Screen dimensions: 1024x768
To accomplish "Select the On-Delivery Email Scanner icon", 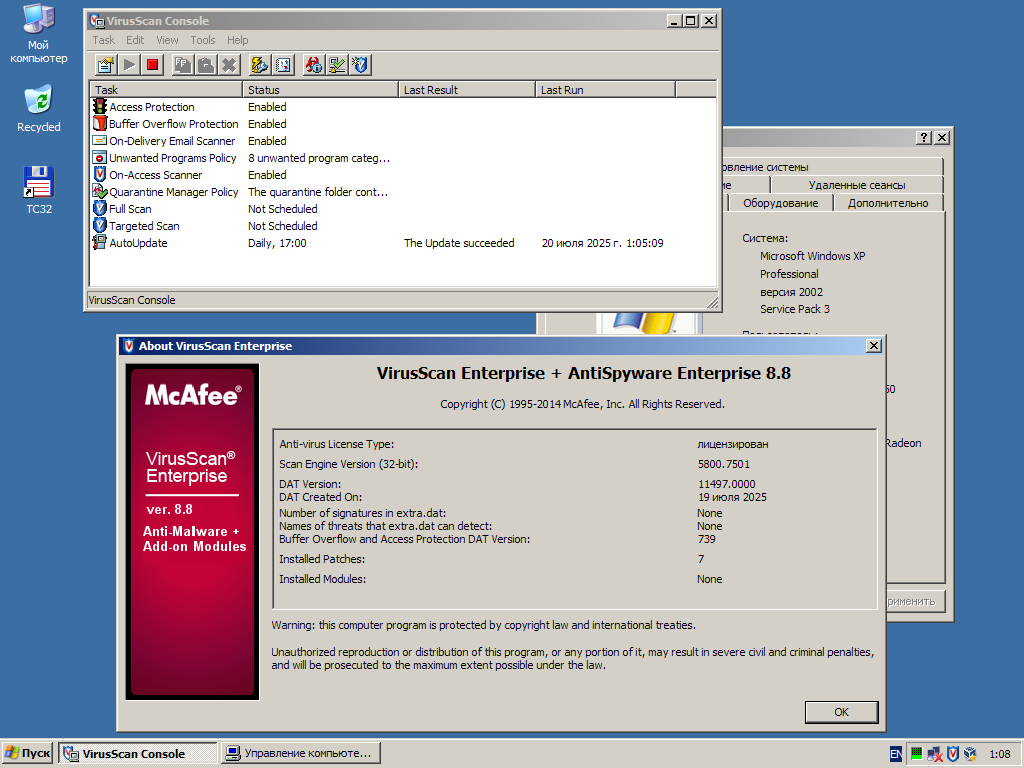I will pos(99,140).
